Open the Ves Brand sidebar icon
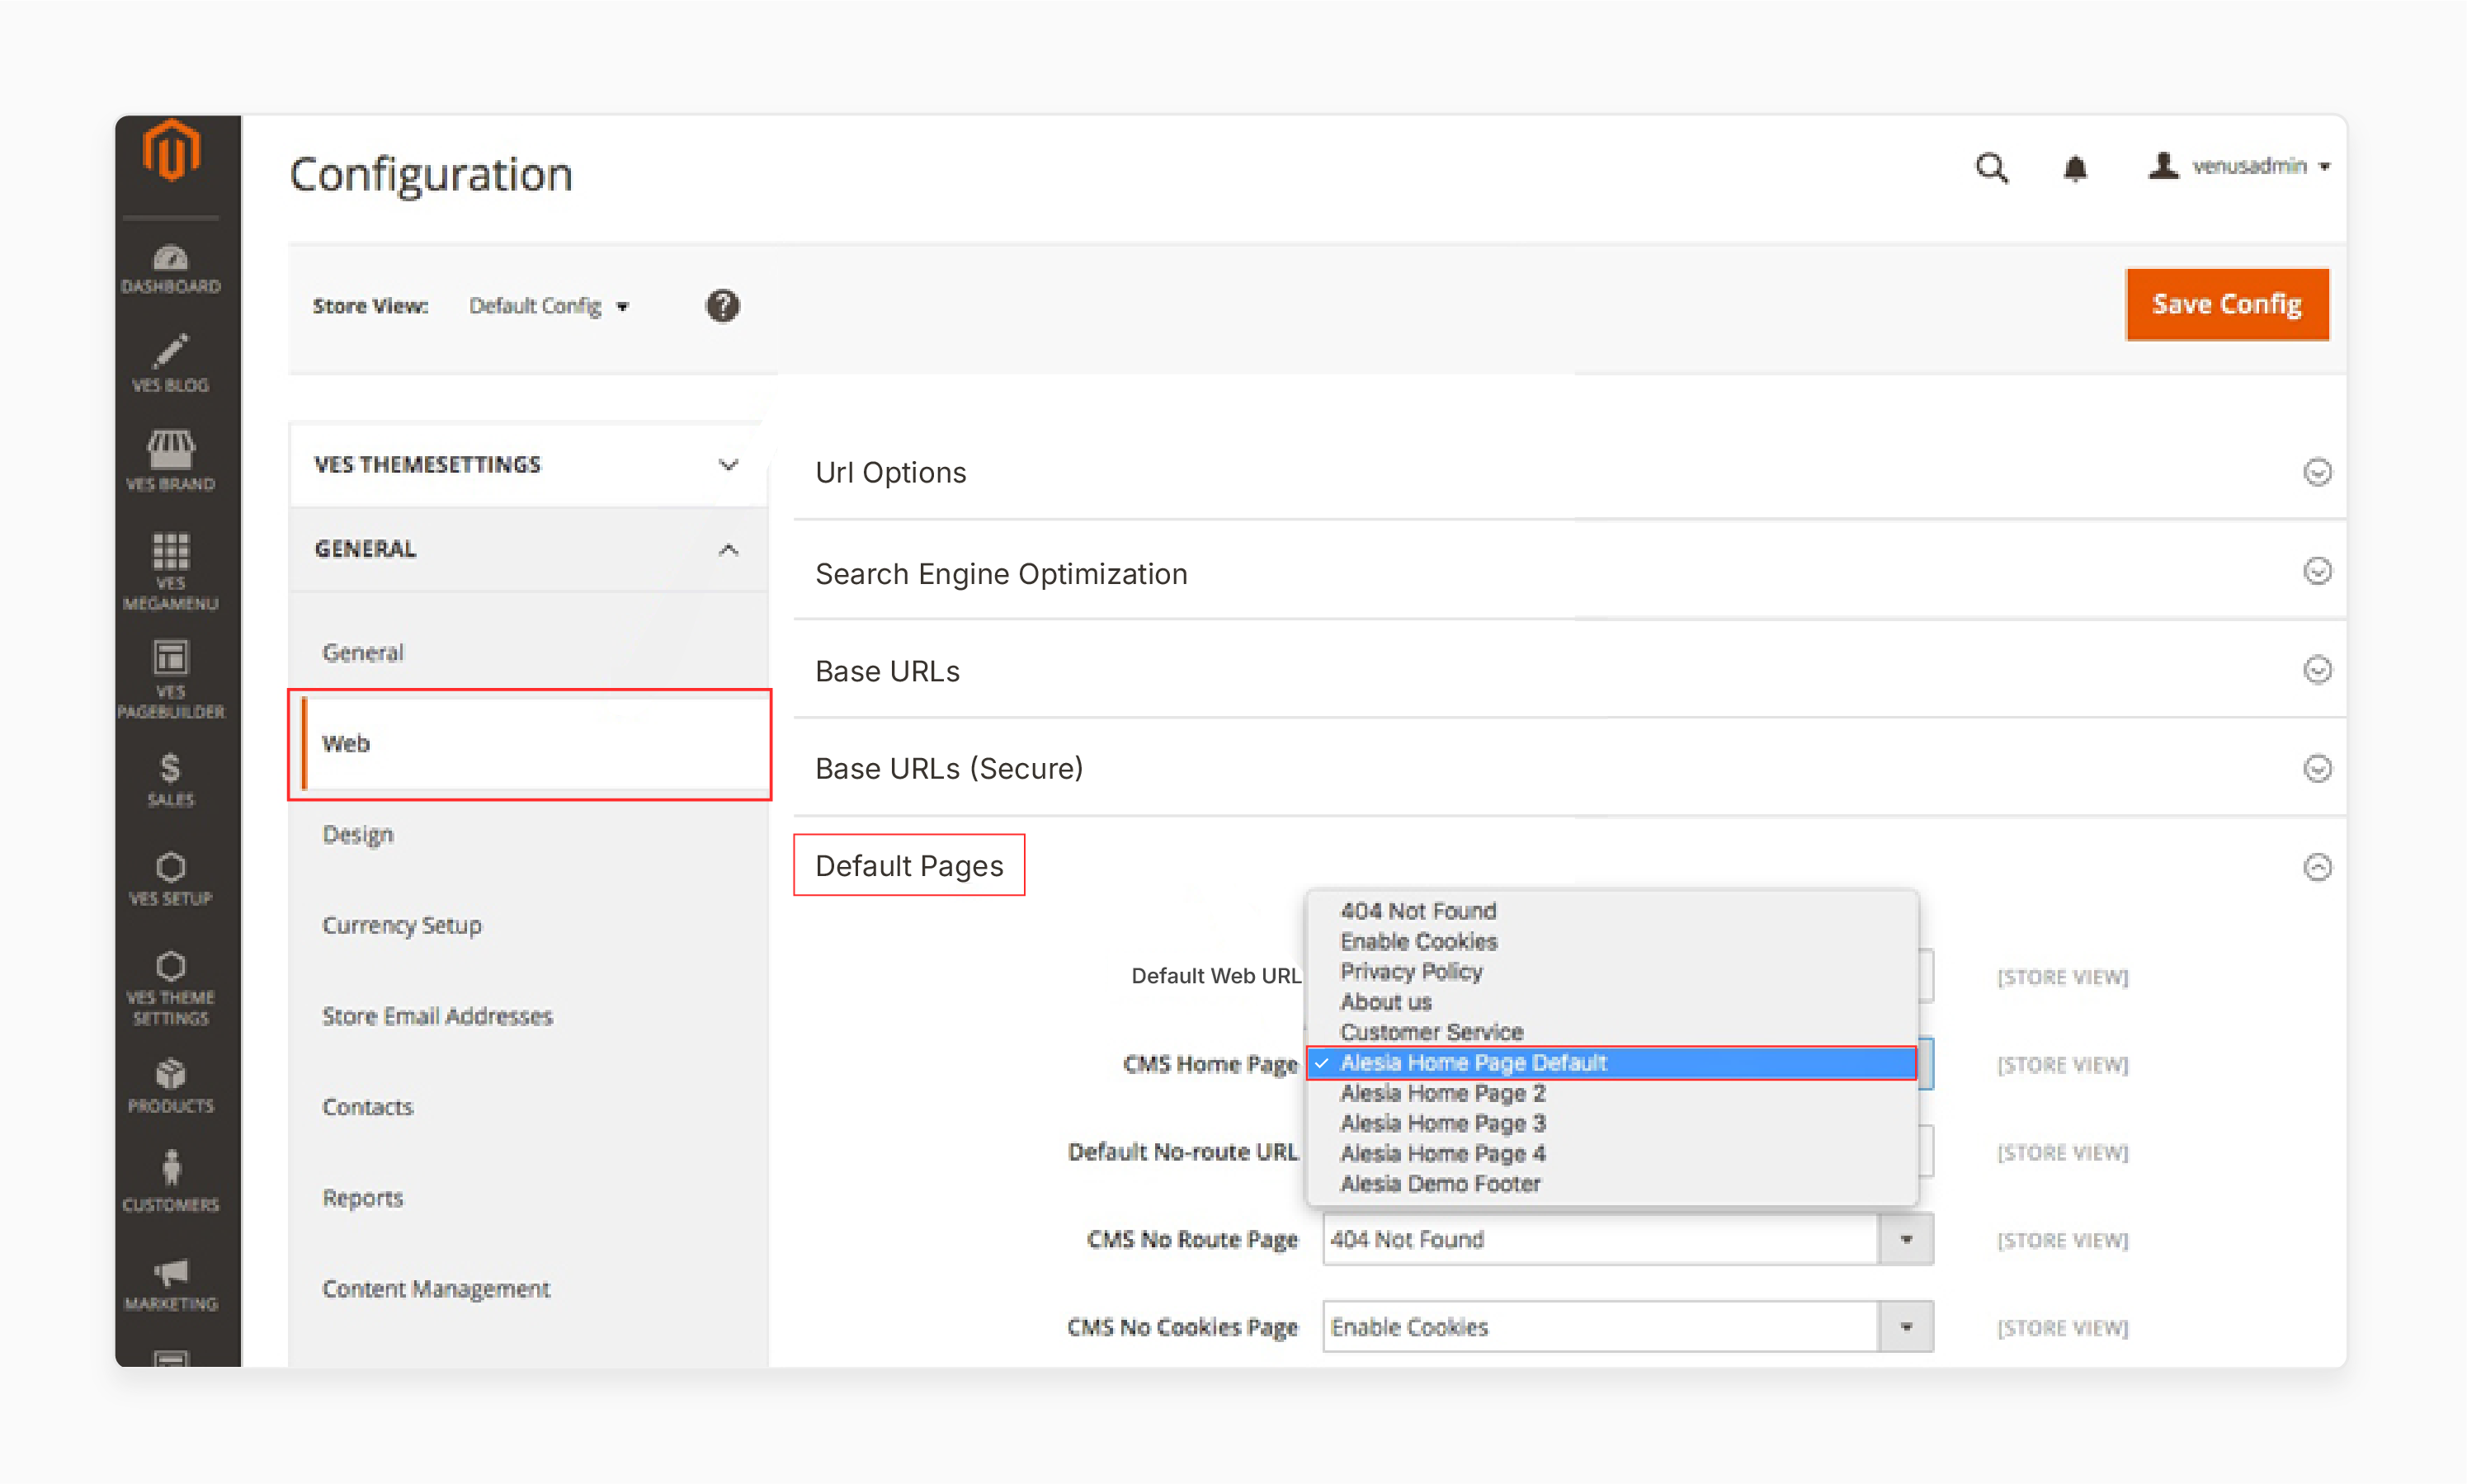Image resolution: width=2467 pixels, height=1484 pixels. [171, 461]
